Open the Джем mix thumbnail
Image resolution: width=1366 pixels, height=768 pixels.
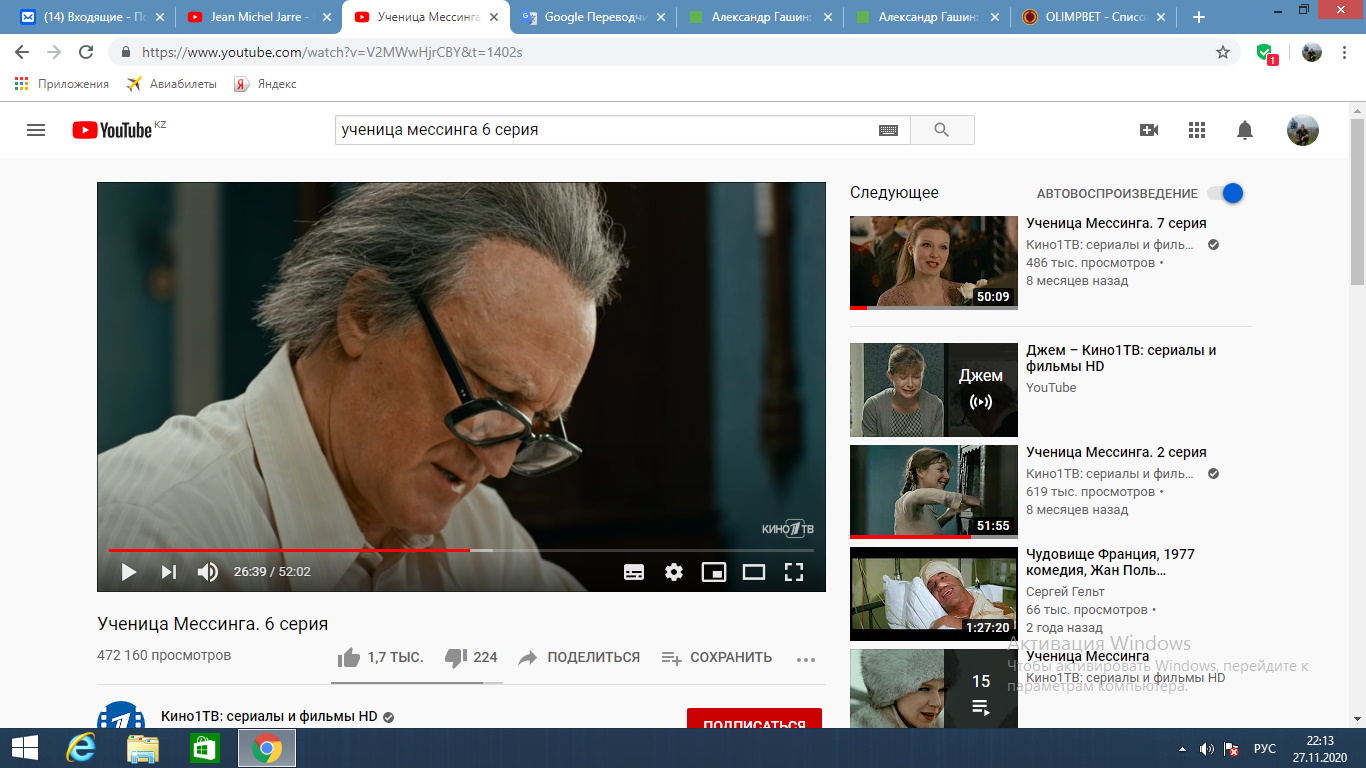(933, 390)
